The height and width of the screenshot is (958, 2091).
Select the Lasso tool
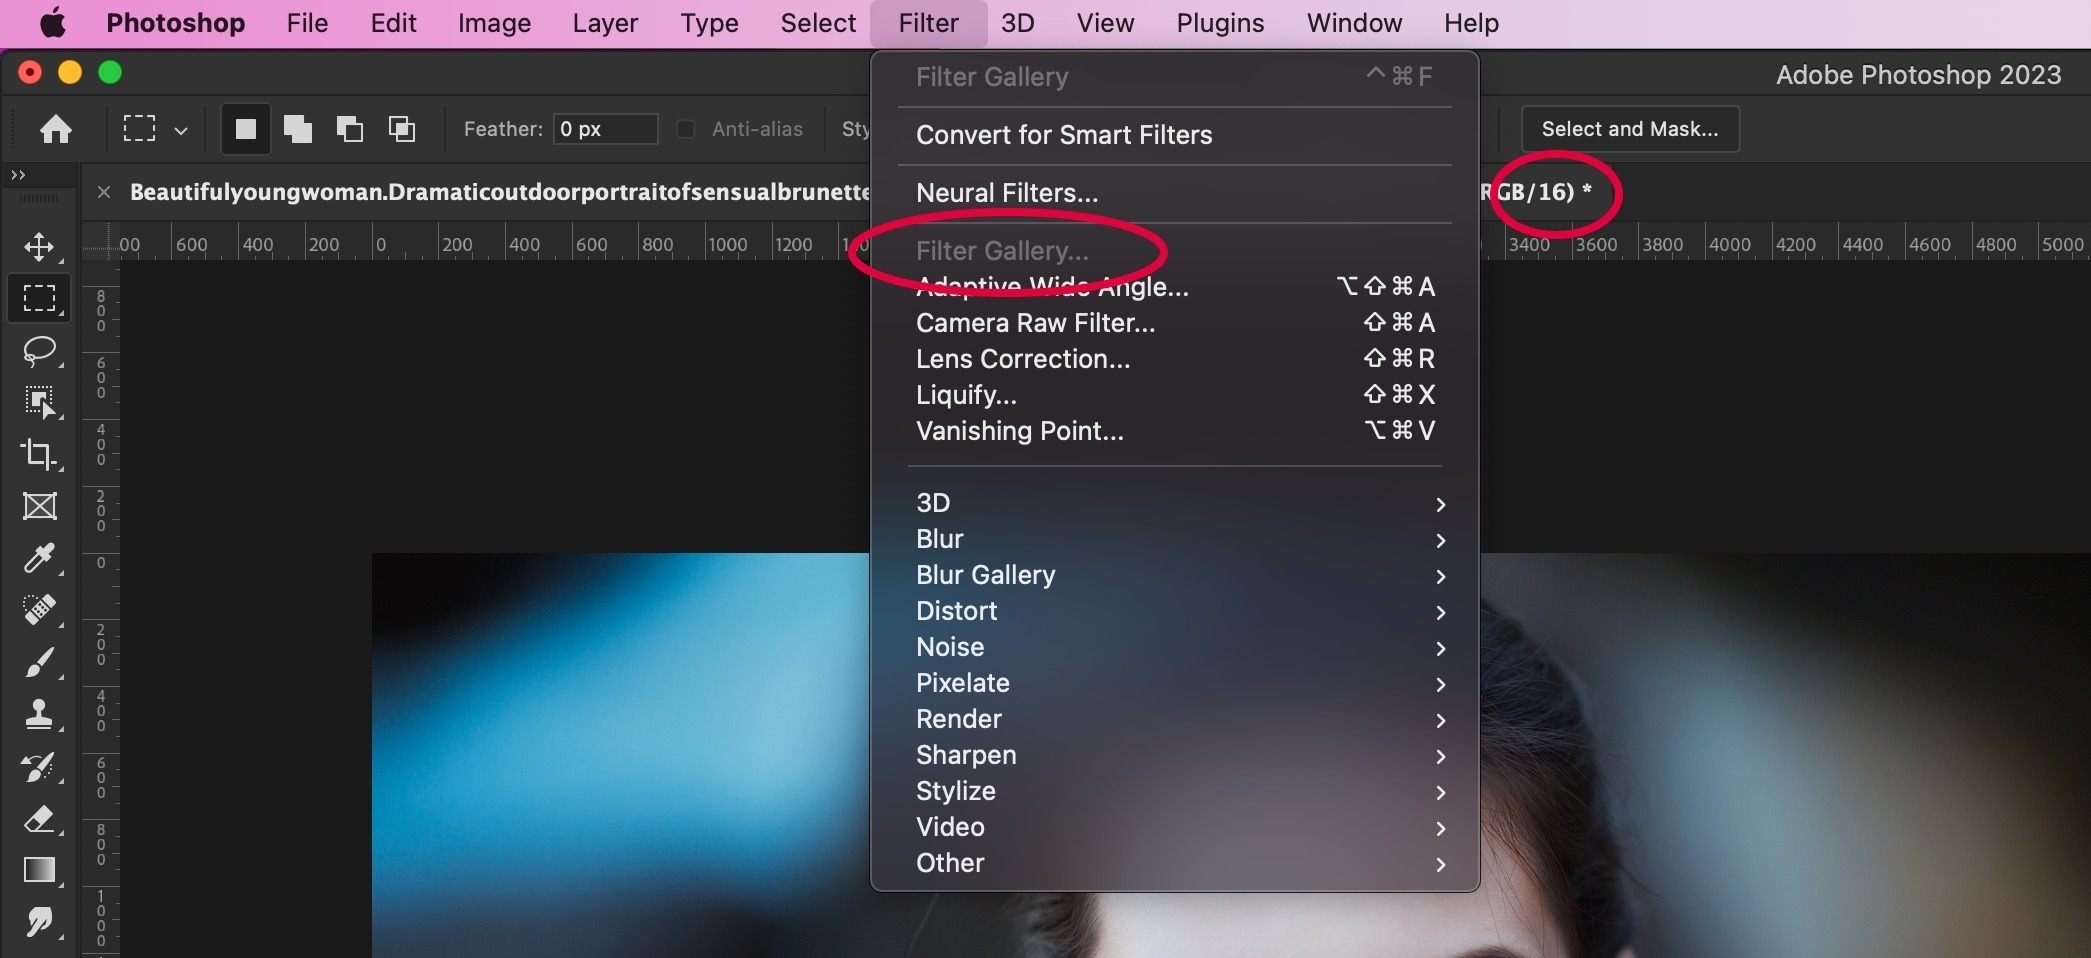pos(39,350)
